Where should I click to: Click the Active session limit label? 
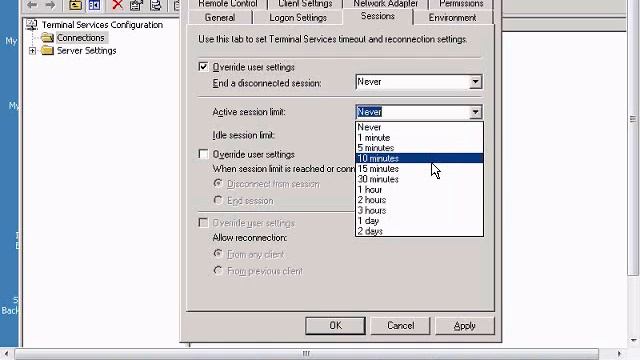pos(249,112)
